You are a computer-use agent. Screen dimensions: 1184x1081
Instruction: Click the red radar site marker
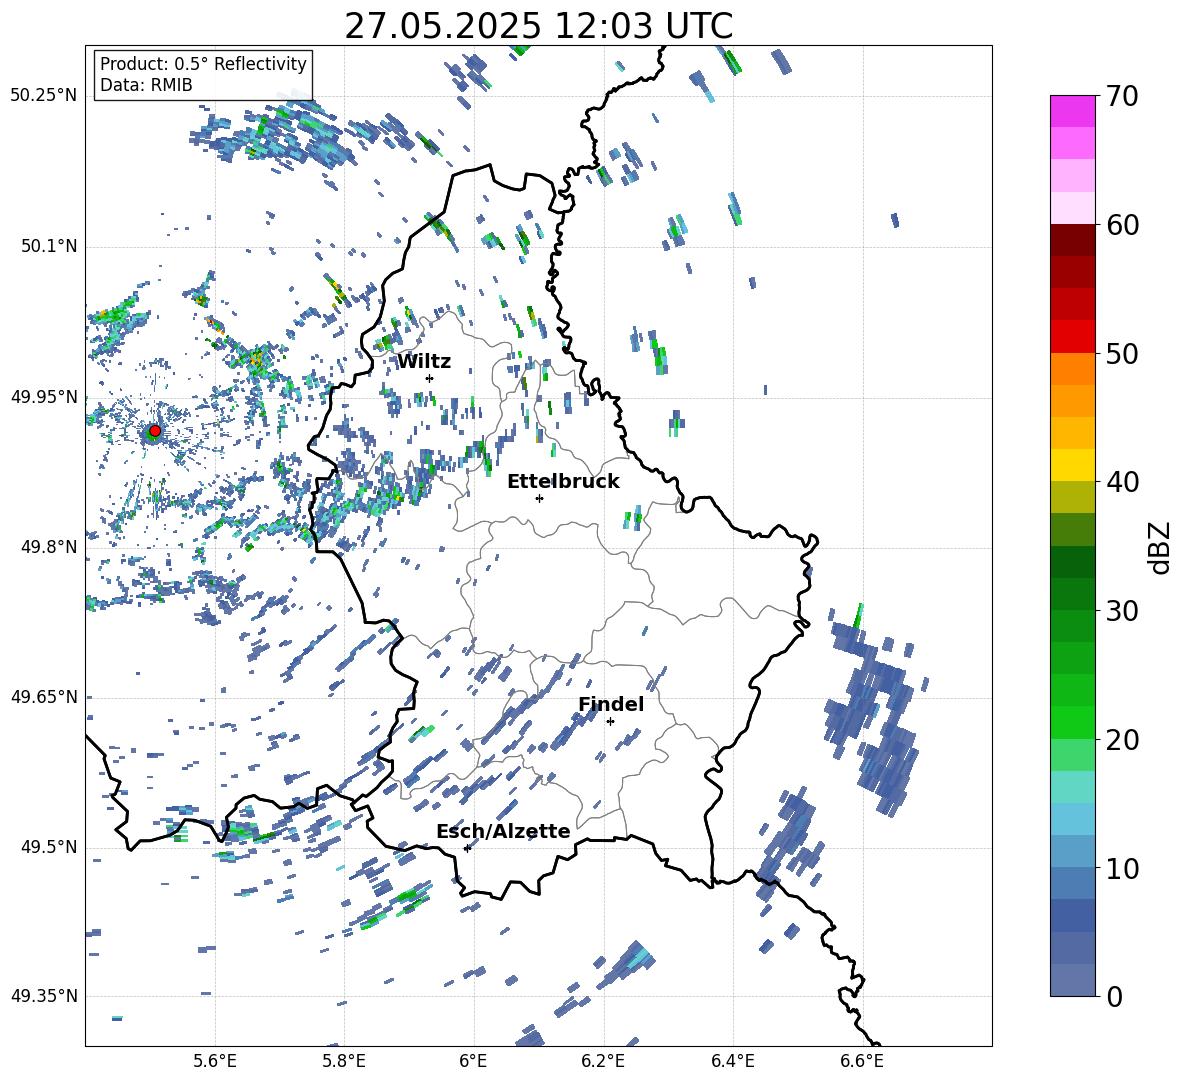point(155,431)
